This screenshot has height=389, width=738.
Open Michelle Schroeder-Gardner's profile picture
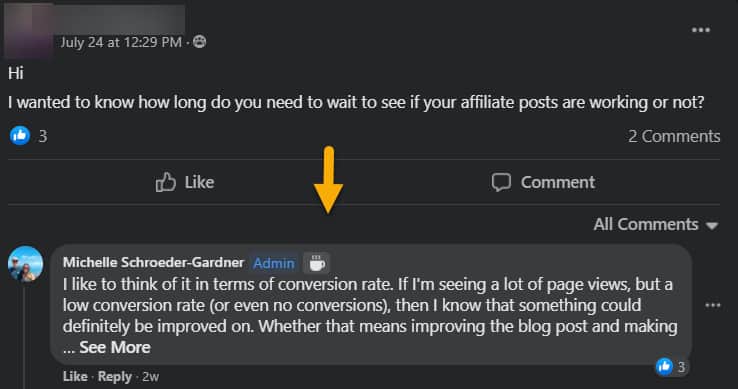coord(25,264)
